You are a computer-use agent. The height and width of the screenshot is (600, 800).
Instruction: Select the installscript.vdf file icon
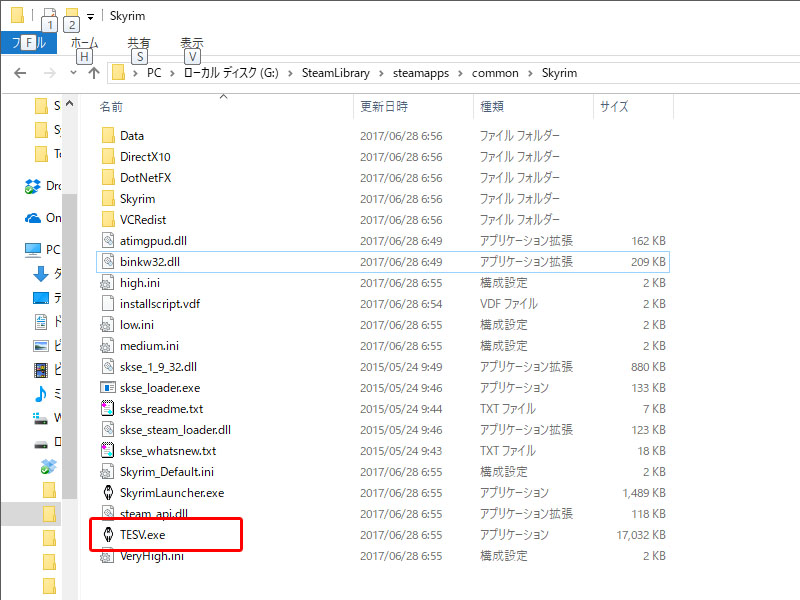point(108,304)
